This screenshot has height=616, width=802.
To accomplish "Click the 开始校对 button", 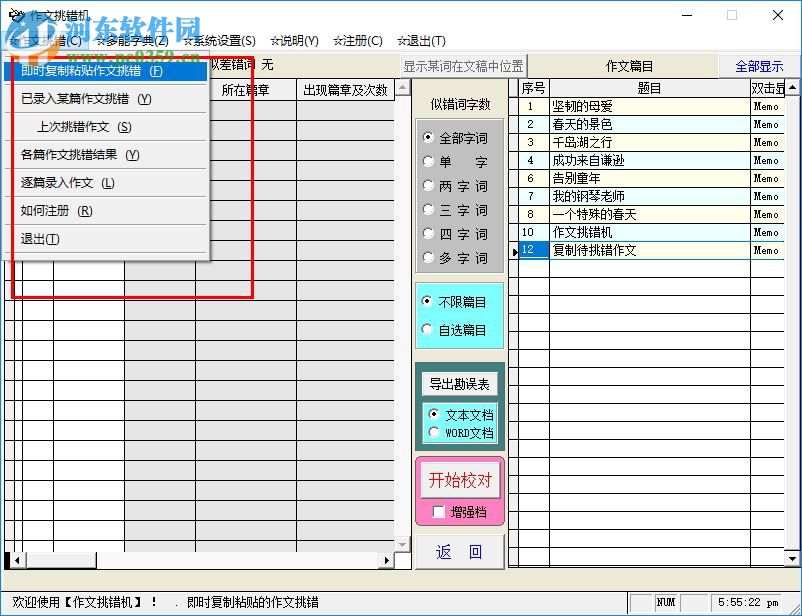I will (x=462, y=479).
